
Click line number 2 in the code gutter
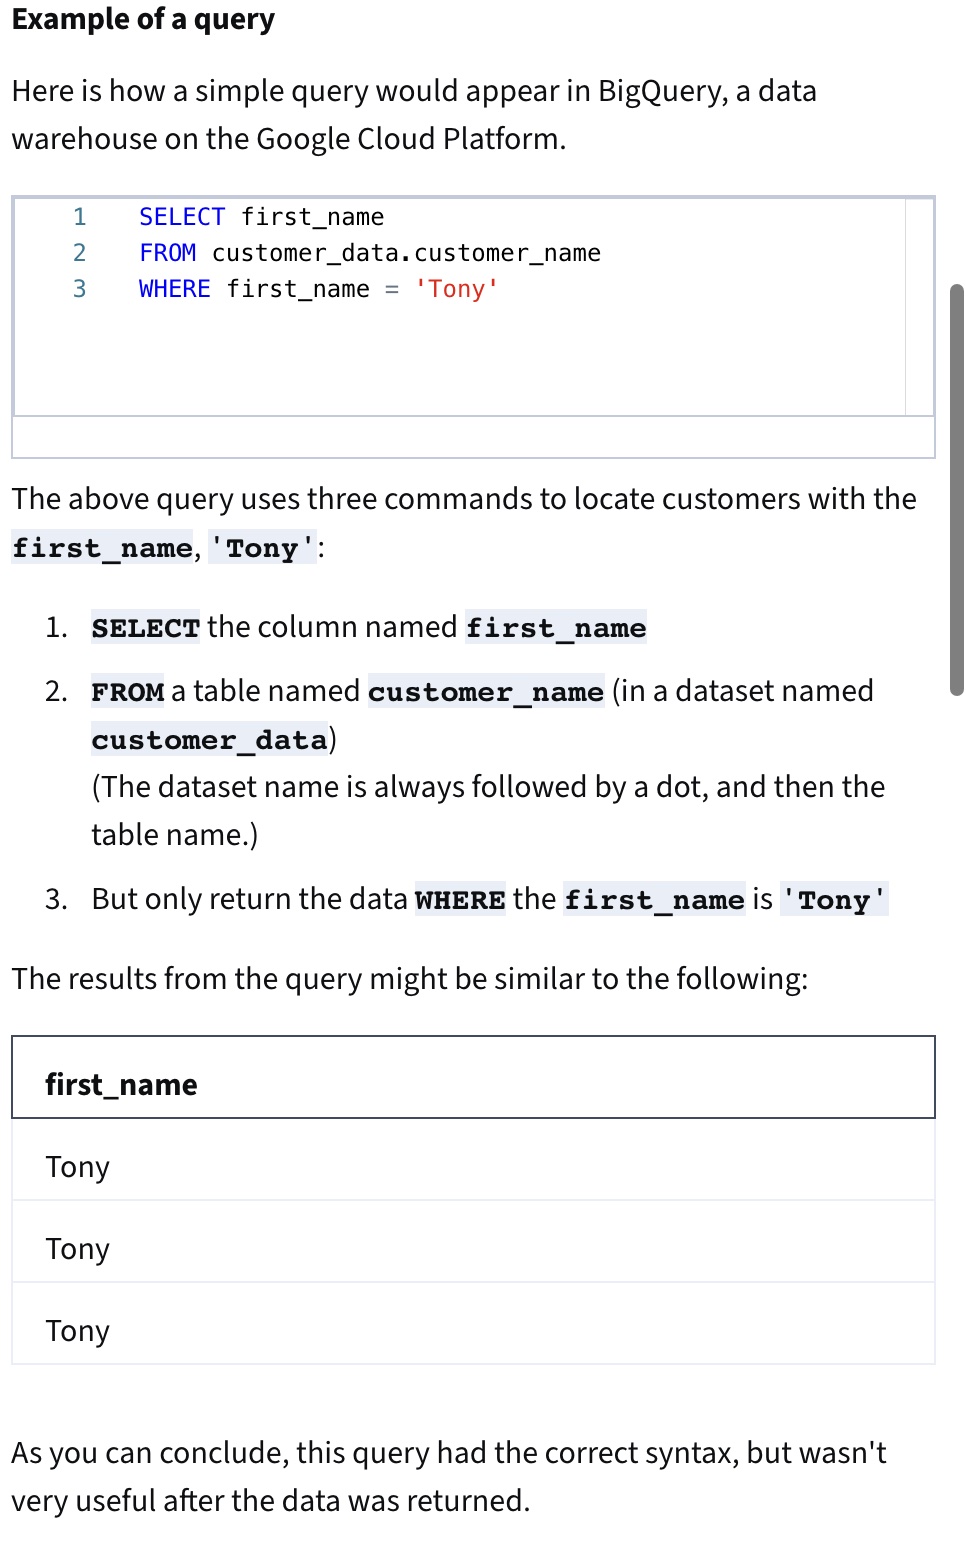point(80,253)
